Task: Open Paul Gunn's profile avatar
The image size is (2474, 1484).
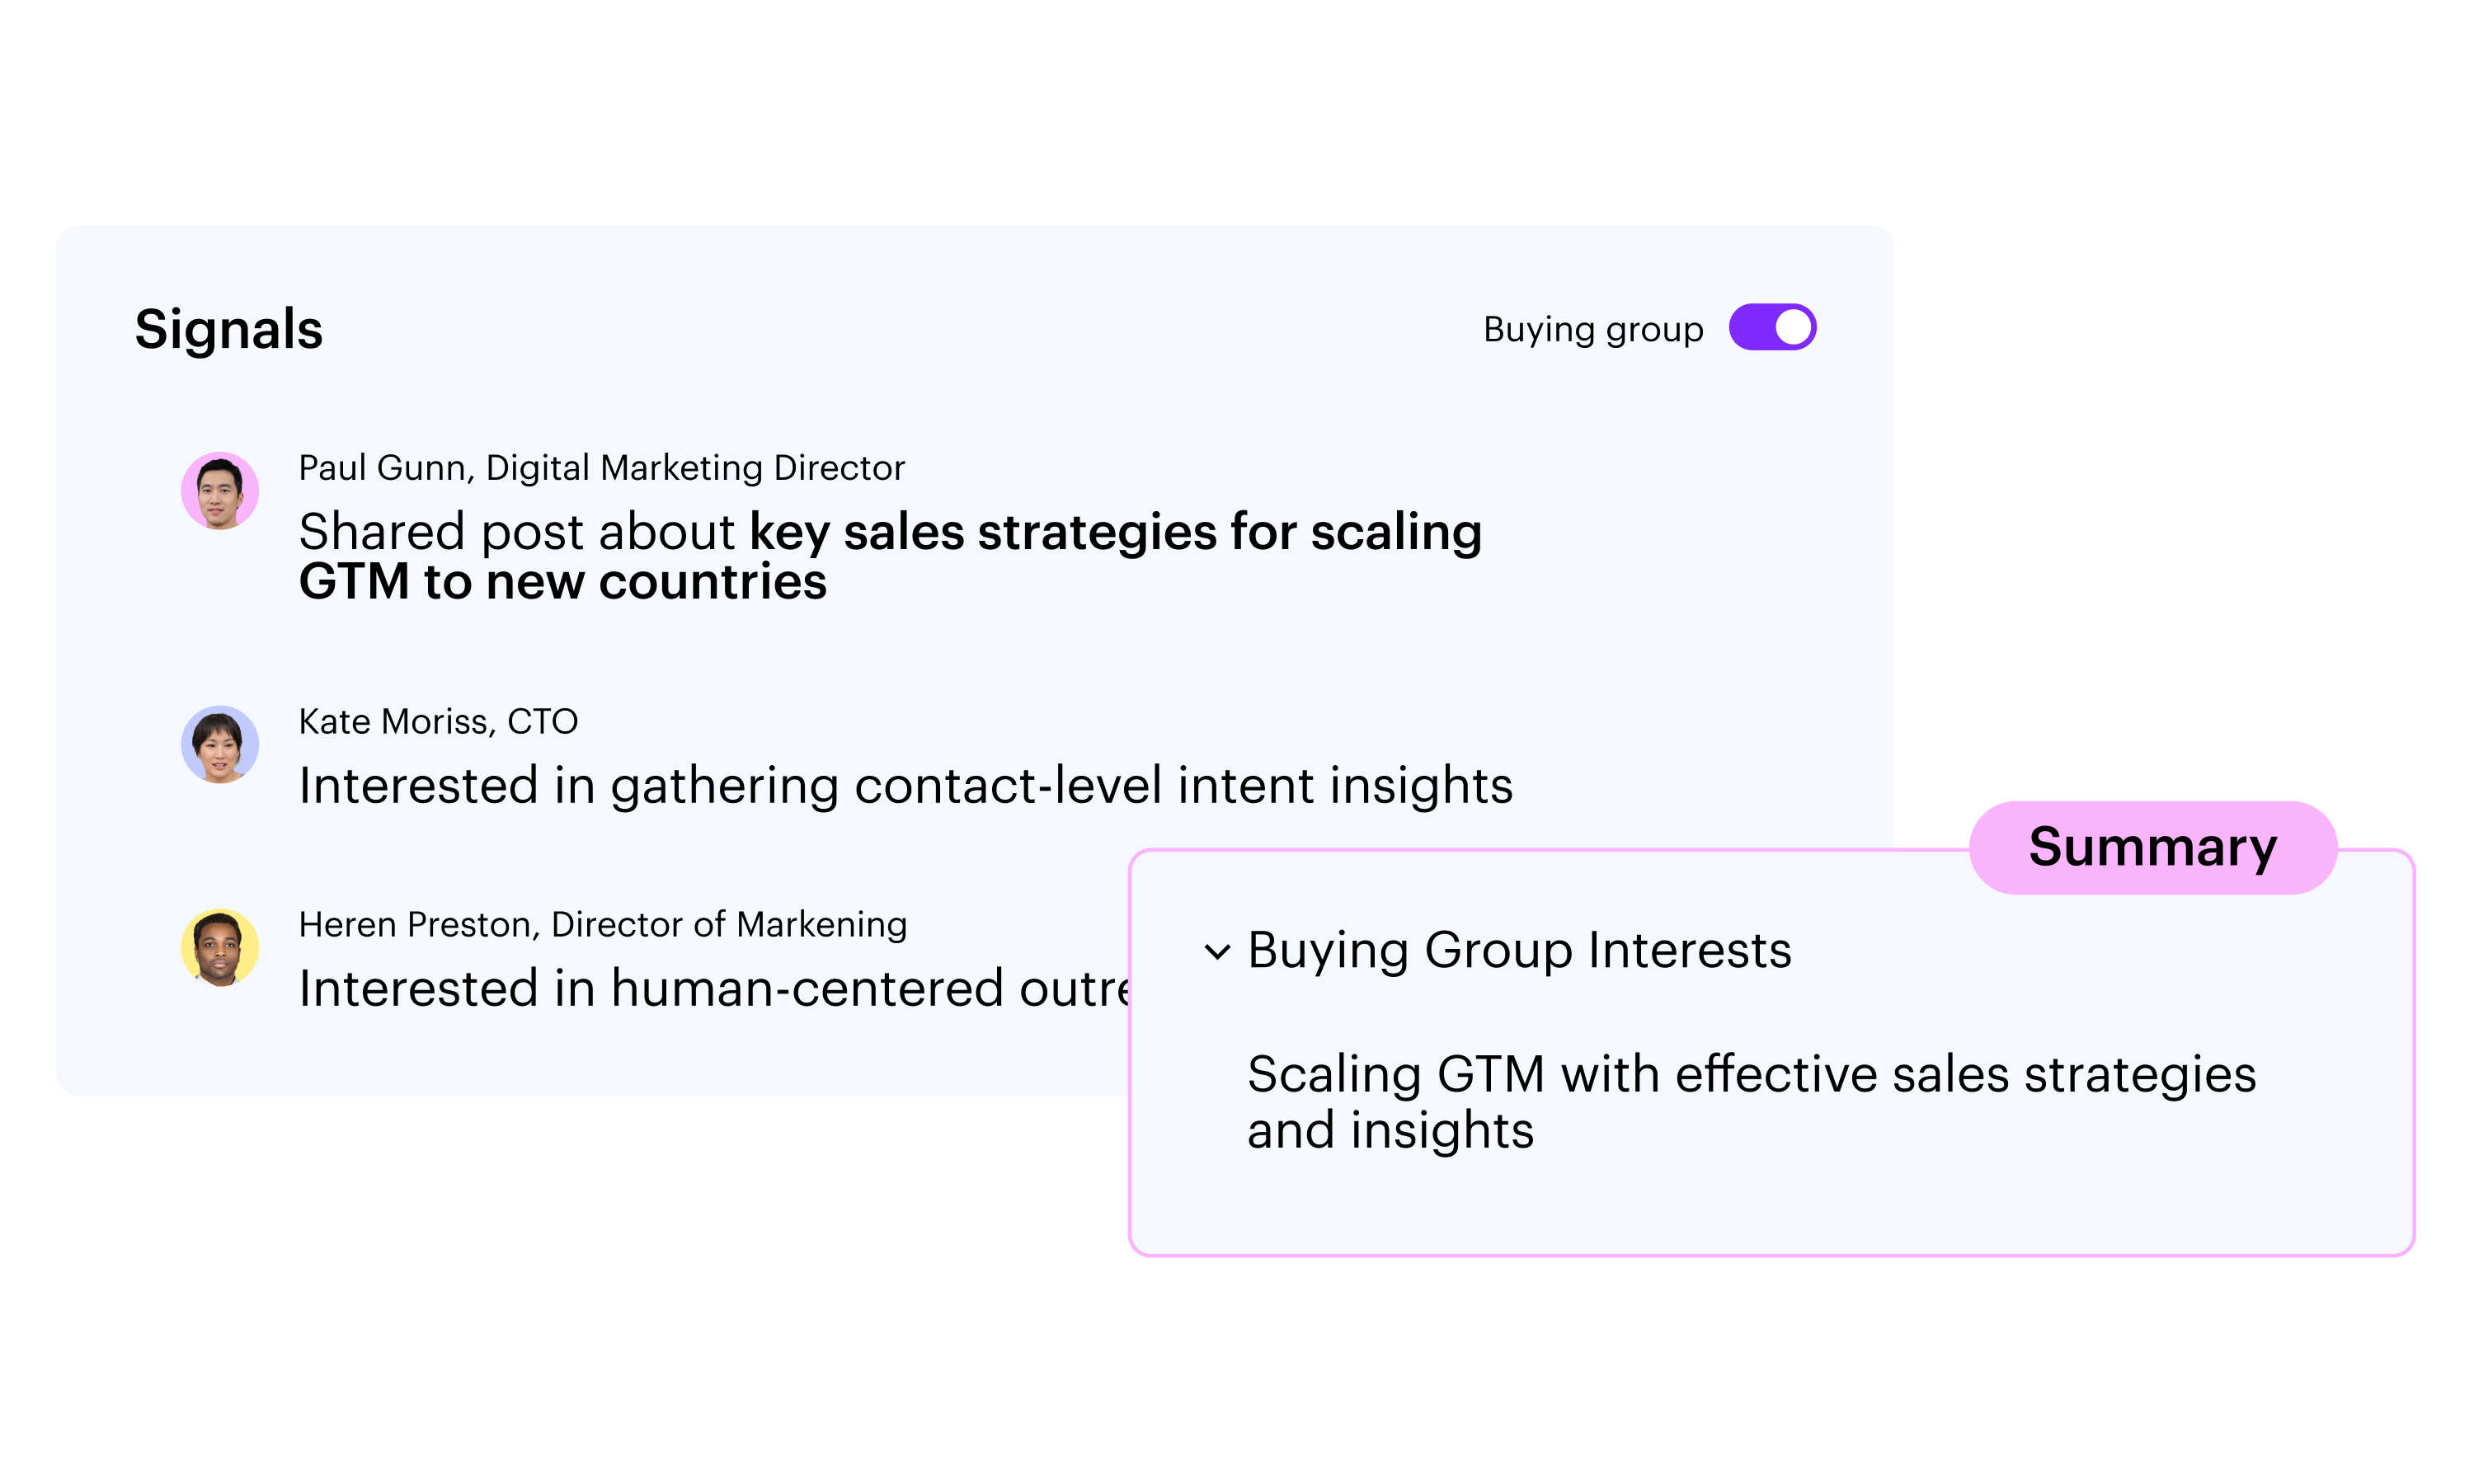Action: (x=220, y=491)
